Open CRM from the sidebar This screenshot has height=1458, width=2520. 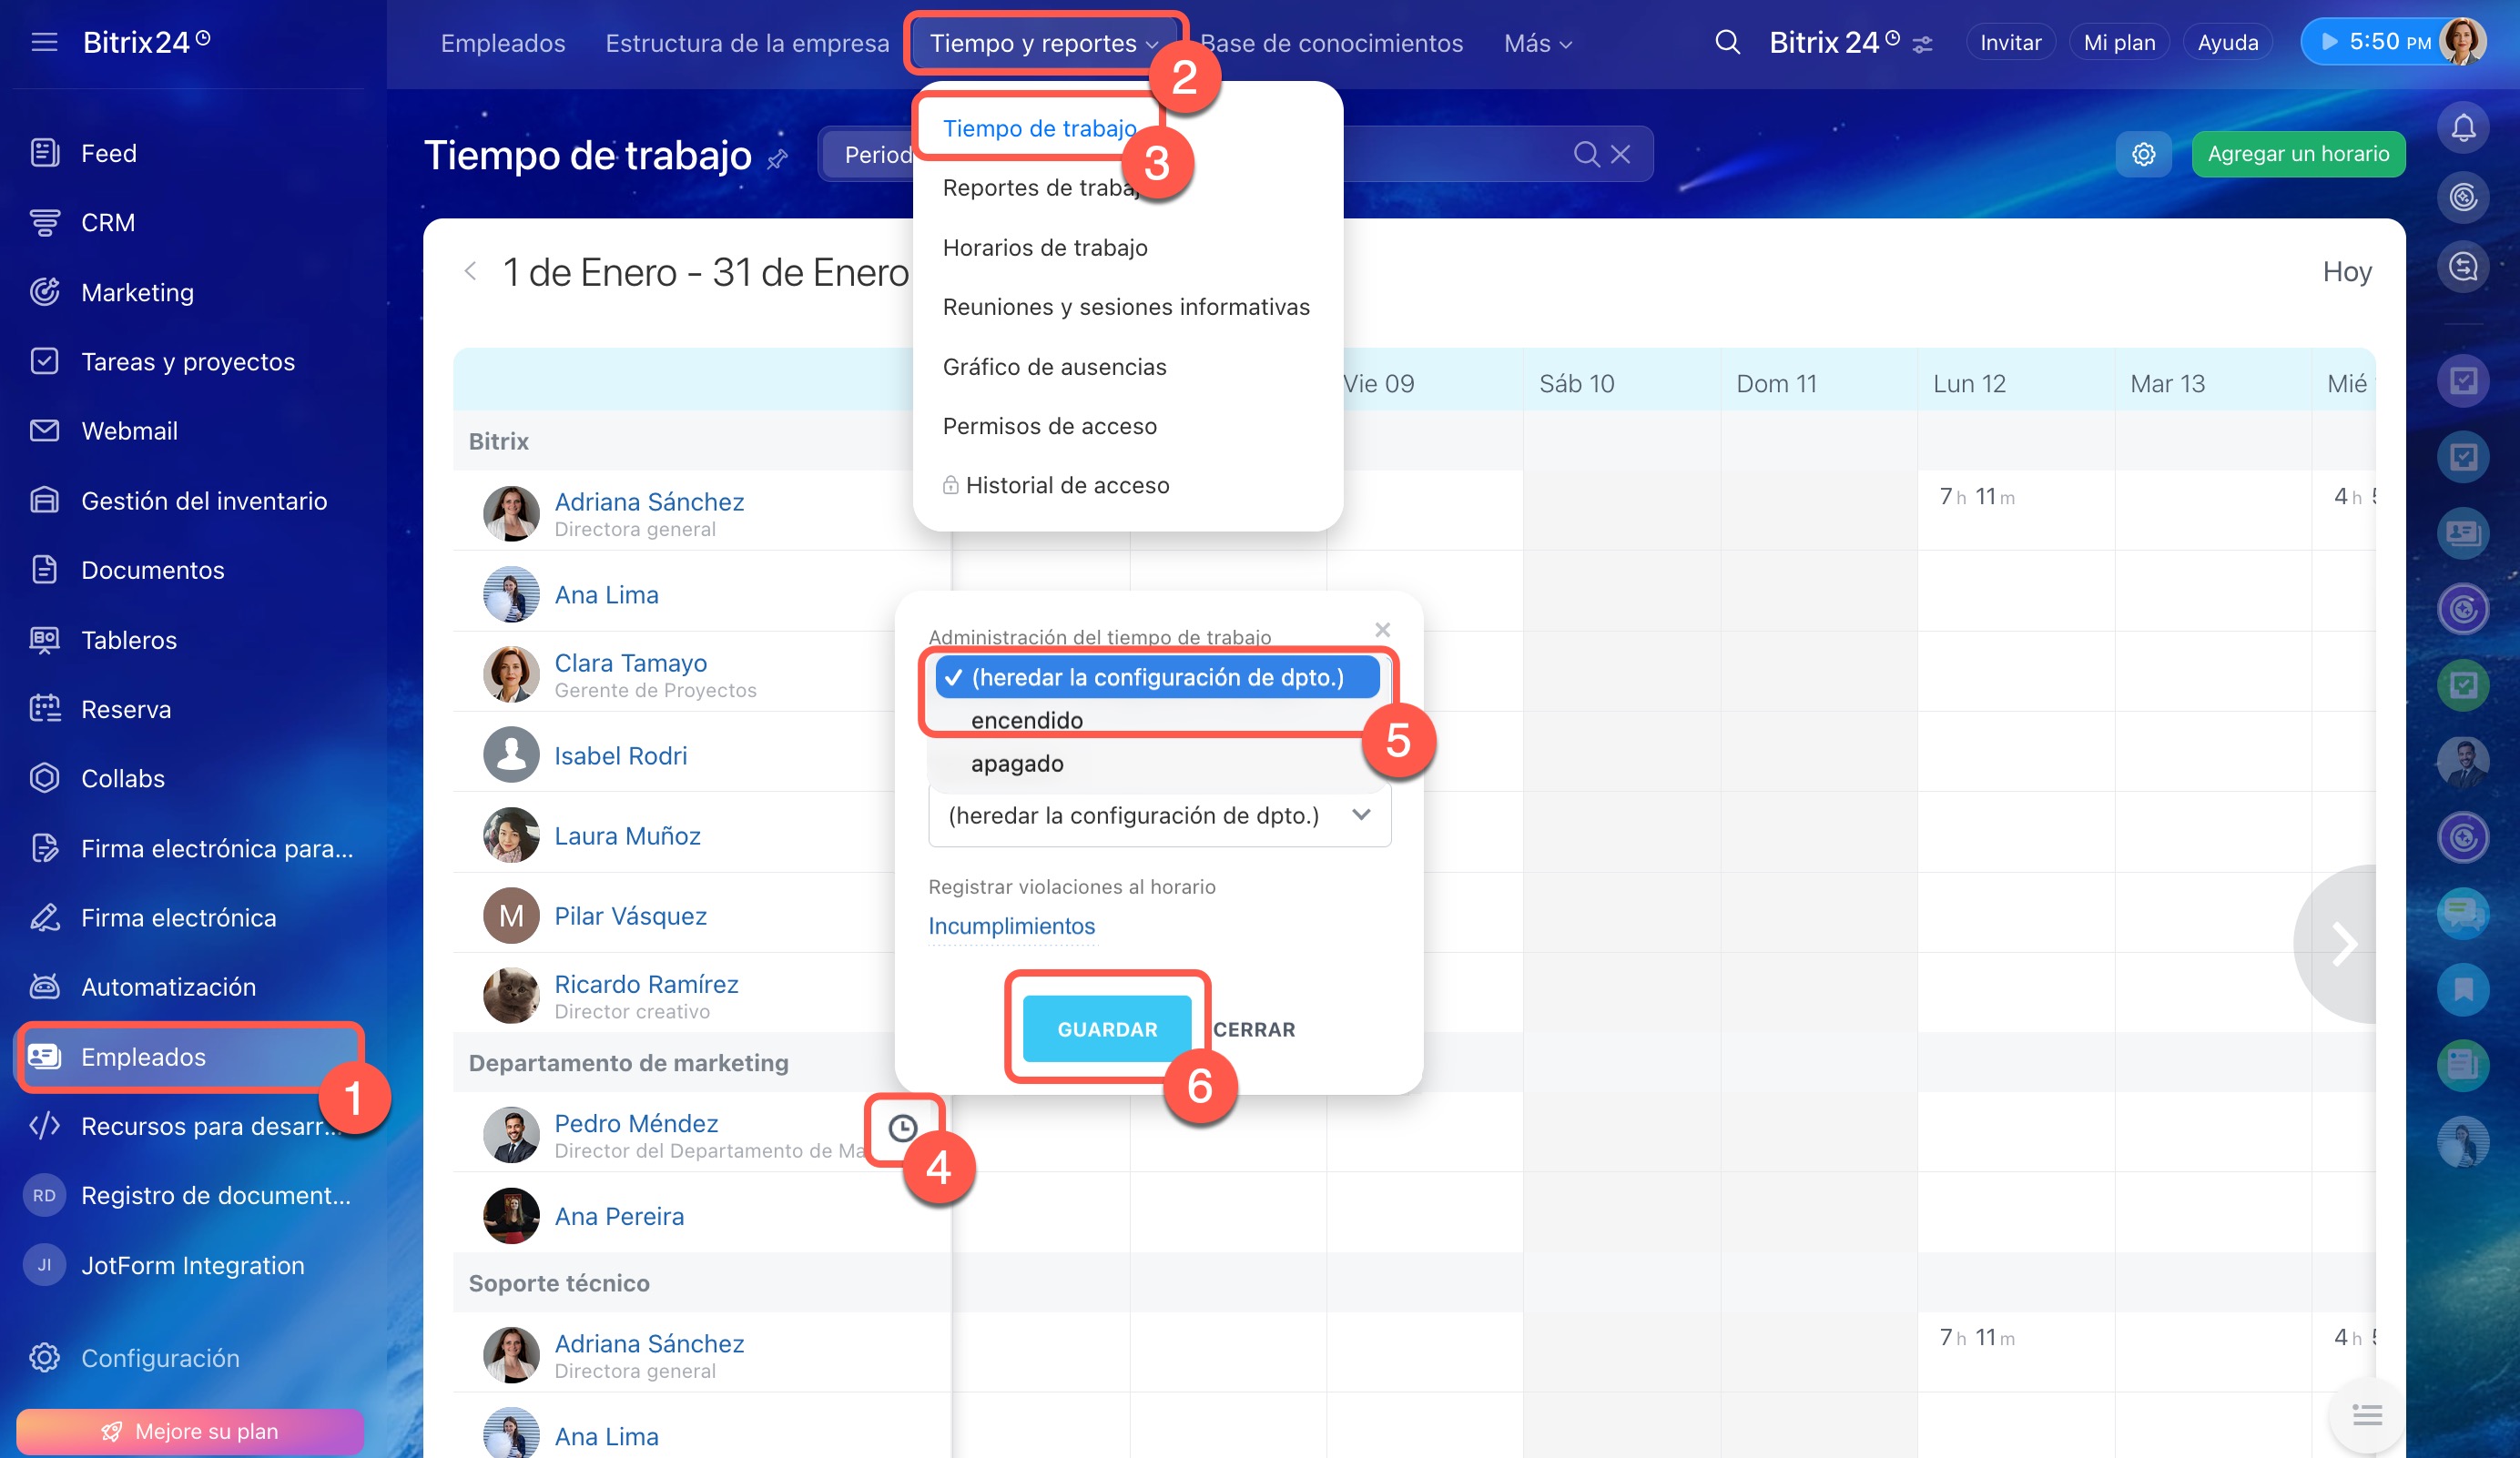tap(107, 222)
